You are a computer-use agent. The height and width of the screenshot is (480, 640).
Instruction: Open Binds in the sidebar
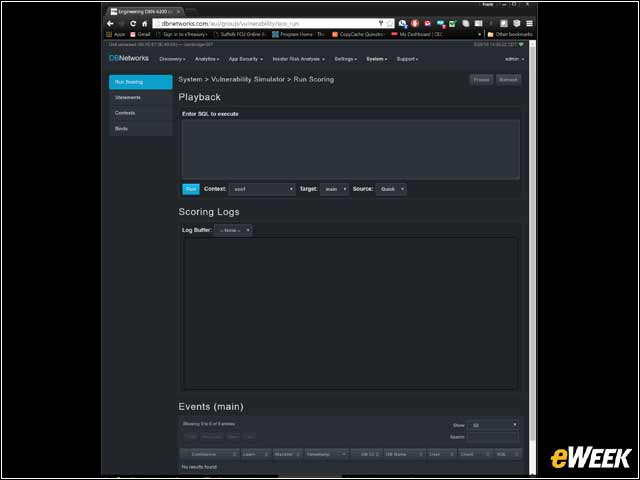click(141, 129)
